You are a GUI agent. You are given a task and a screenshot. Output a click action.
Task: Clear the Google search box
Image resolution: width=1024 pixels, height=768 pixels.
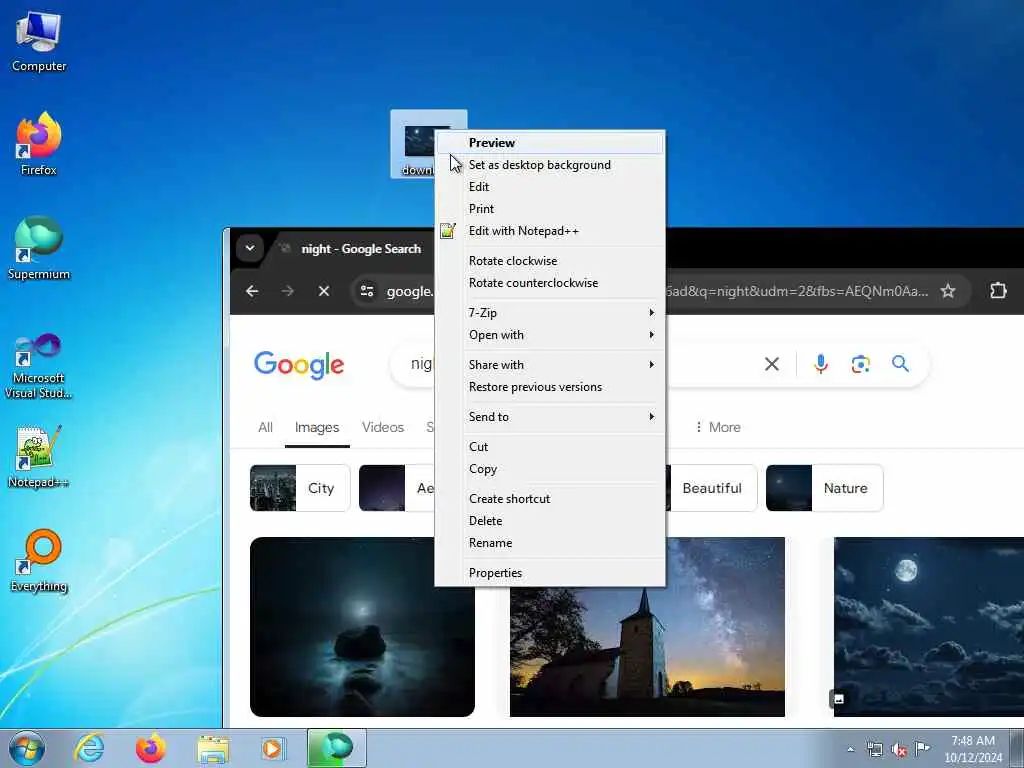click(x=771, y=364)
